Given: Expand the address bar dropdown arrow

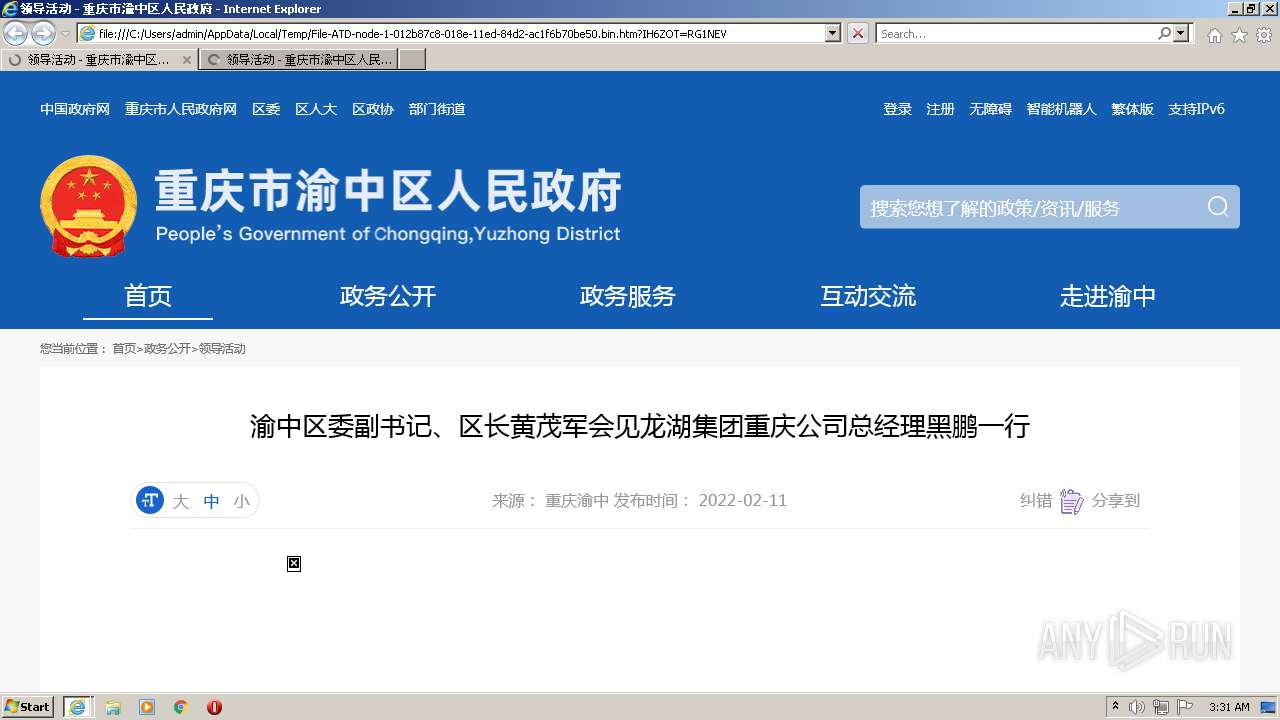Looking at the screenshot, I should 833,33.
